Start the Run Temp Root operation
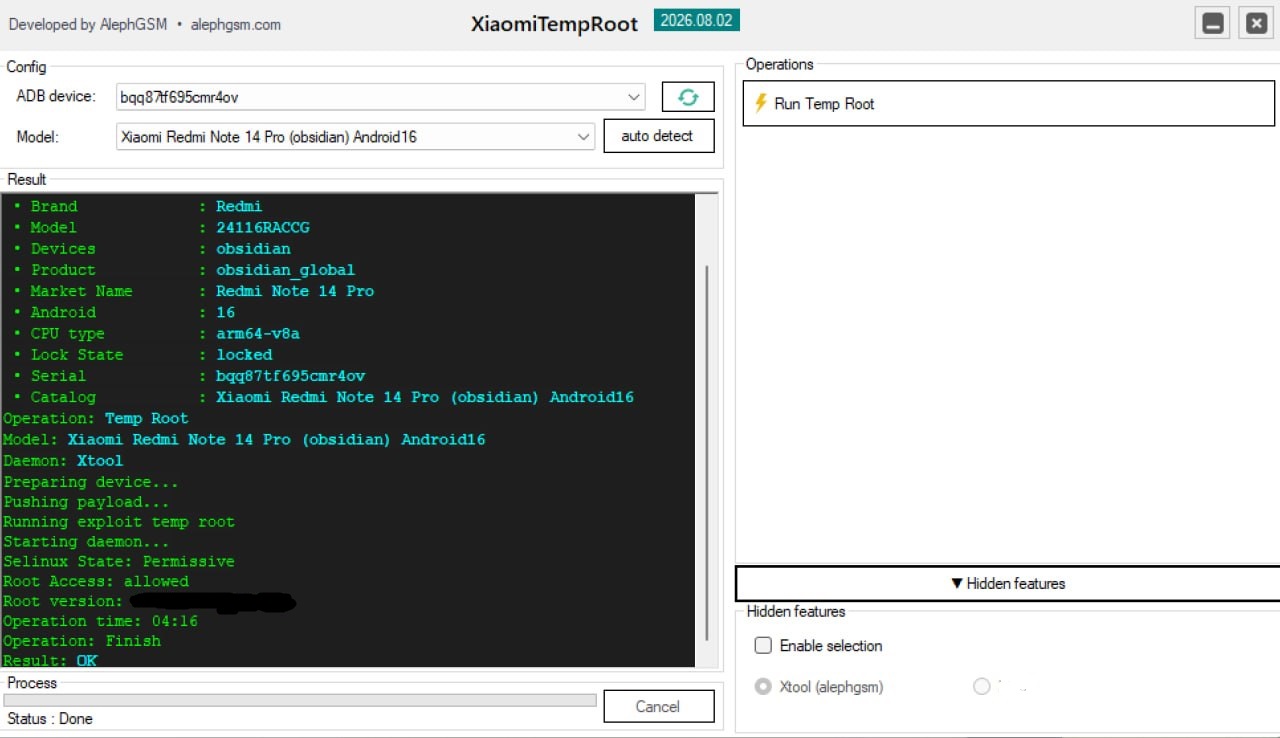The width and height of the screenshot is (1280, 738). [x=1009, y=103]
